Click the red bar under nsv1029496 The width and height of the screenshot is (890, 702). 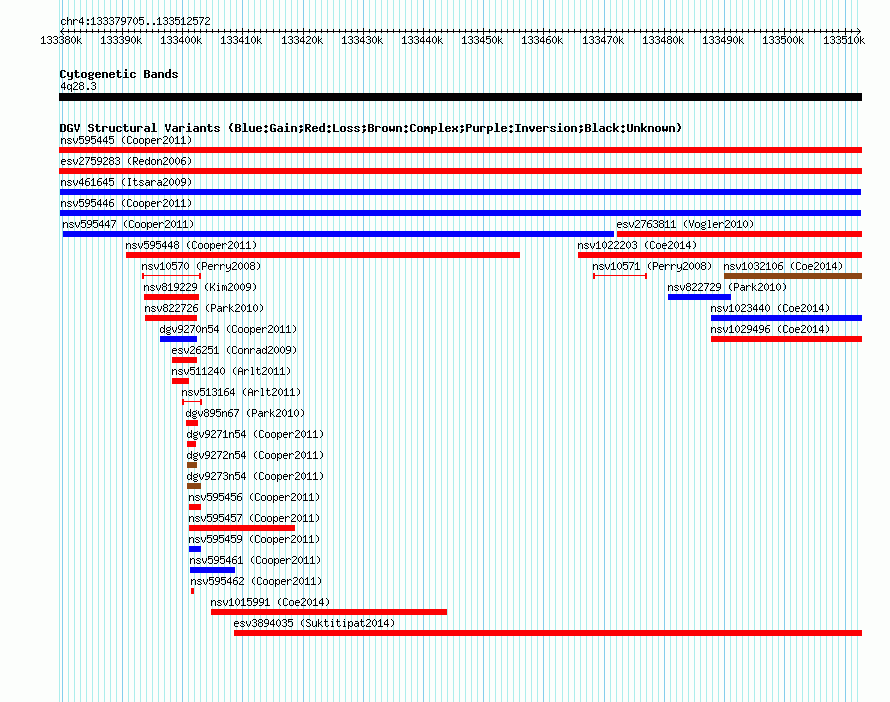[787, 339]
